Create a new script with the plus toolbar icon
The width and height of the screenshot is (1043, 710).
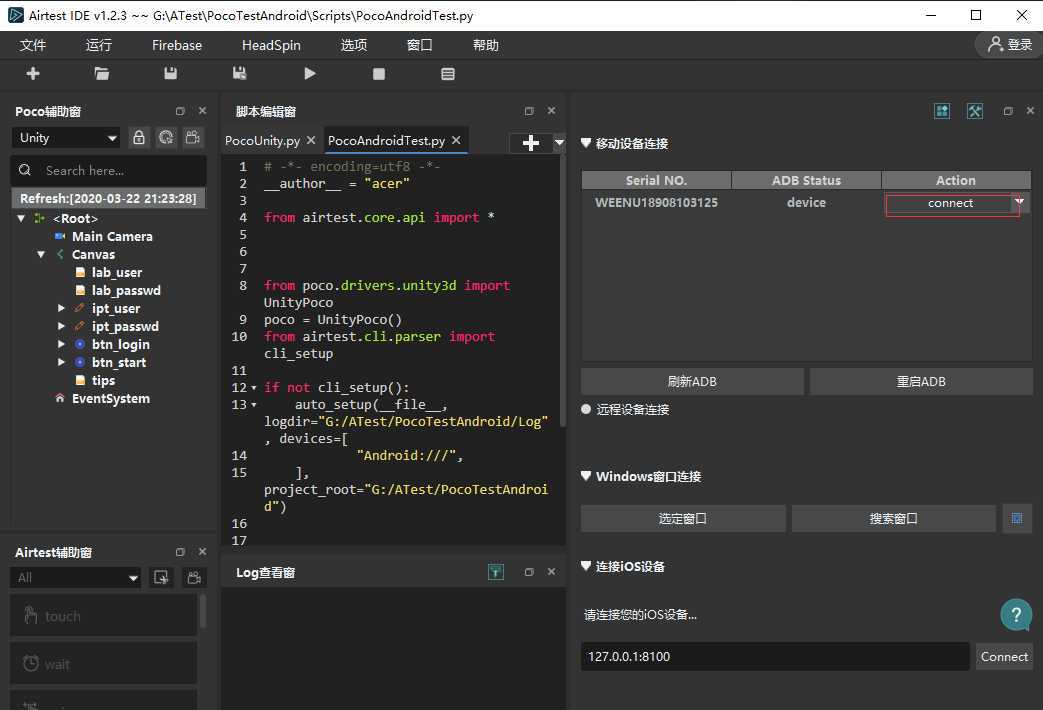pos(33,74)
